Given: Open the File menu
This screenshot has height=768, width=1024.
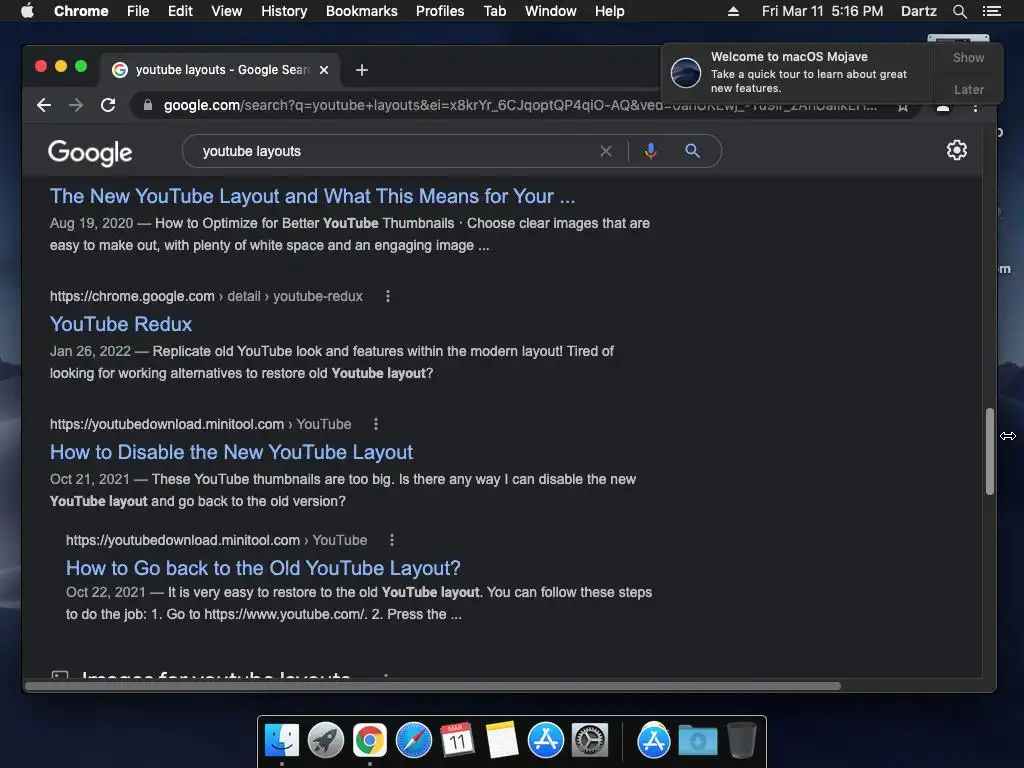Looking at the screenshot, I should pyautogui.click(x=138, y=11).
